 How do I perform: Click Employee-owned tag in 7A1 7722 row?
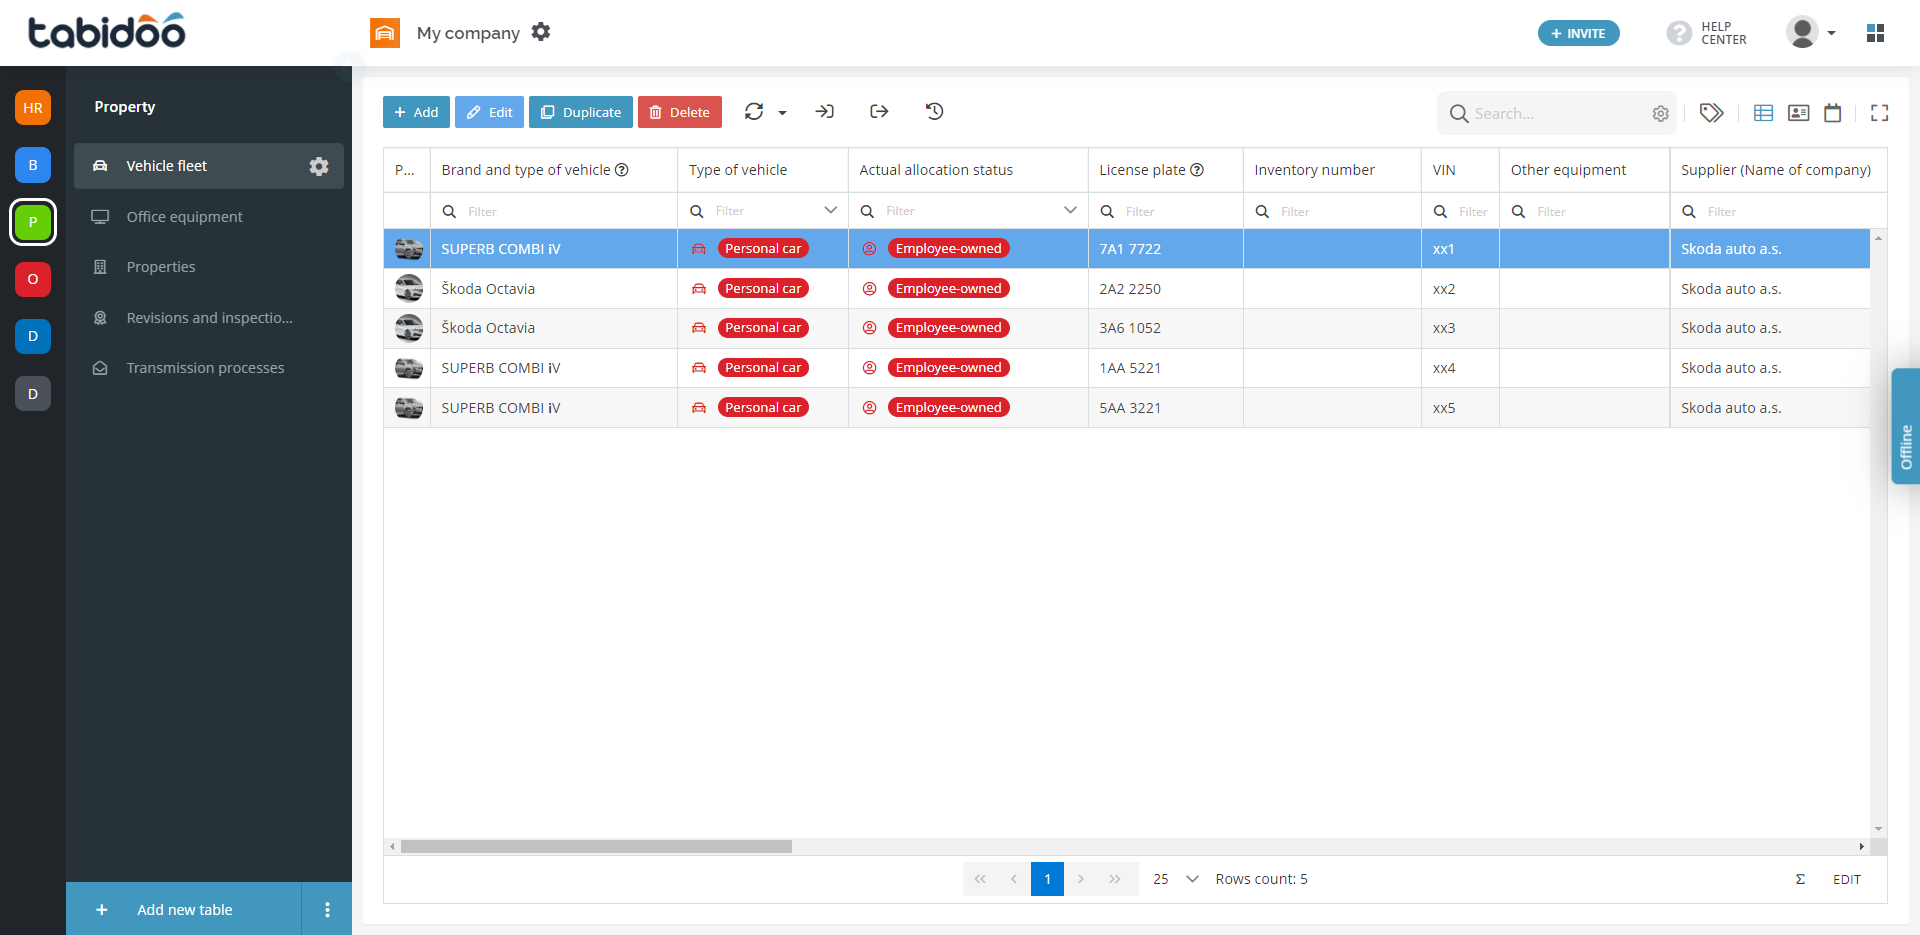click(948, 249)
